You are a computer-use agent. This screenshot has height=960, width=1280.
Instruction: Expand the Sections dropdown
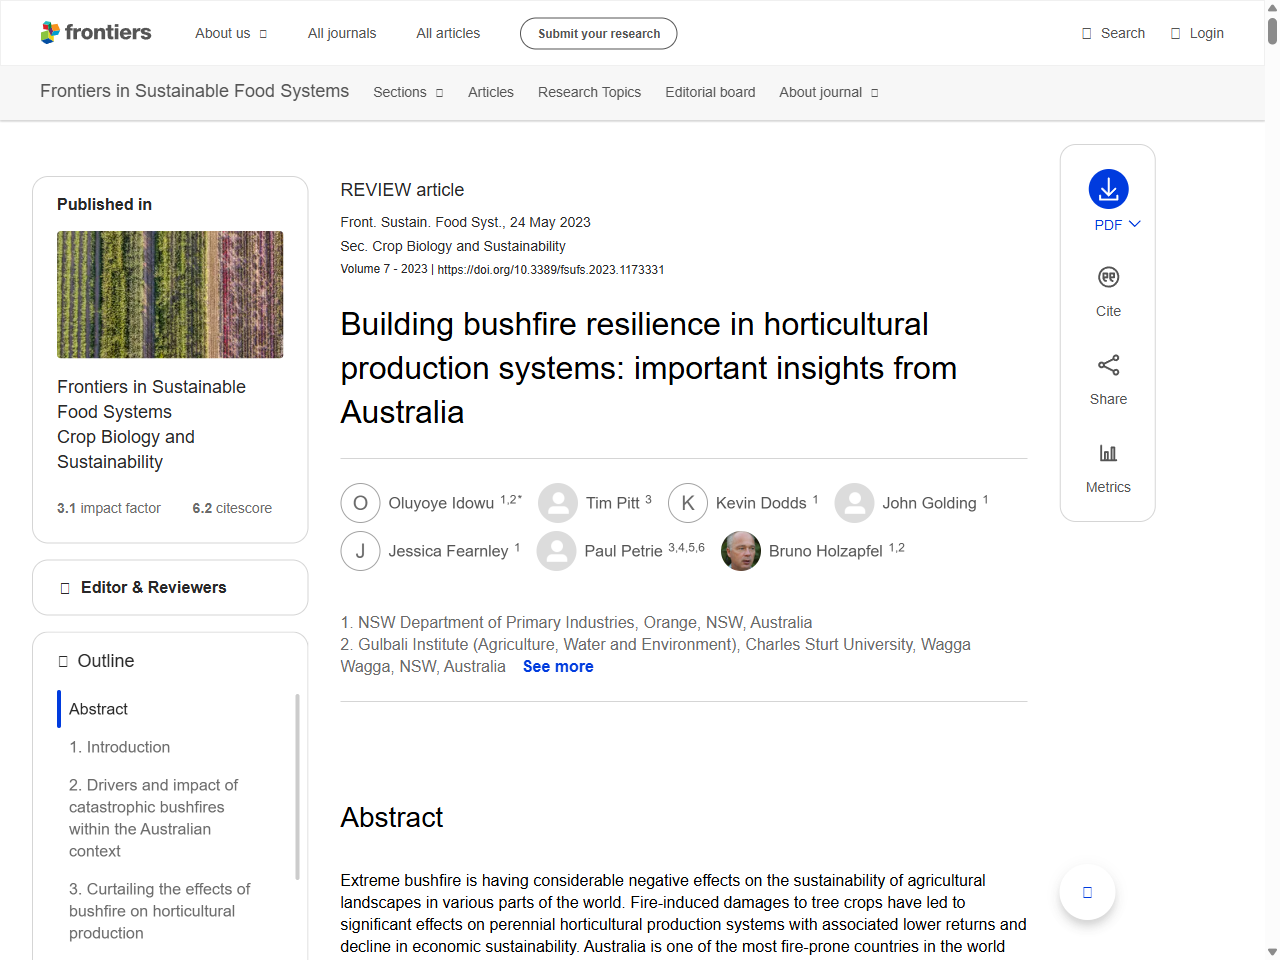click(x=408, y=92)
